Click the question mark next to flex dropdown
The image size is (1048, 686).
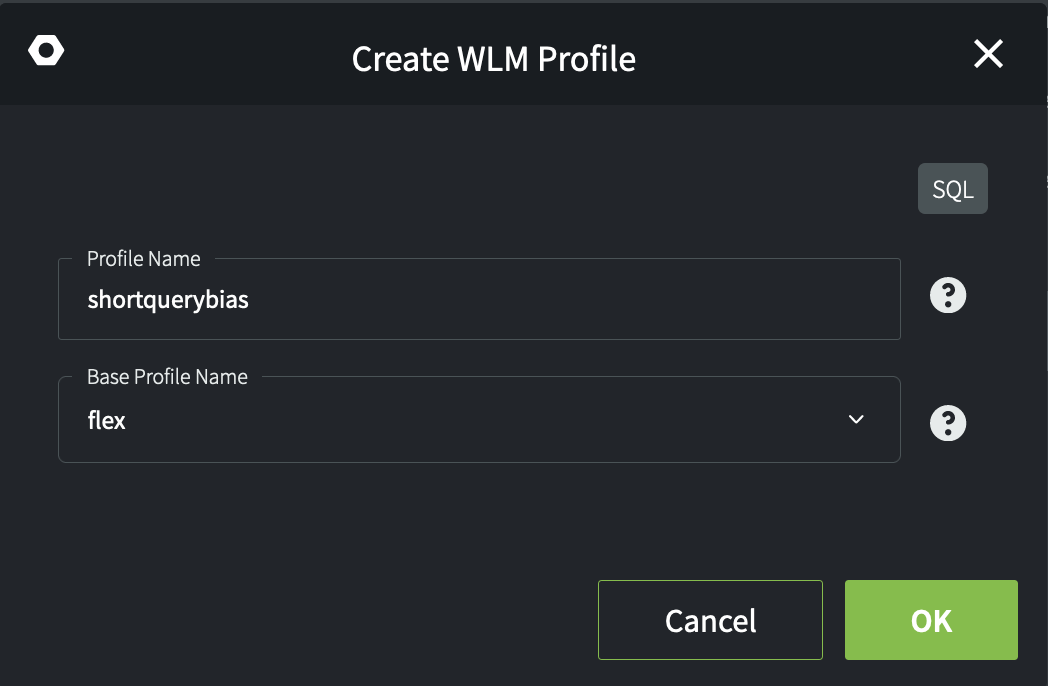click(x=947, y=422)
